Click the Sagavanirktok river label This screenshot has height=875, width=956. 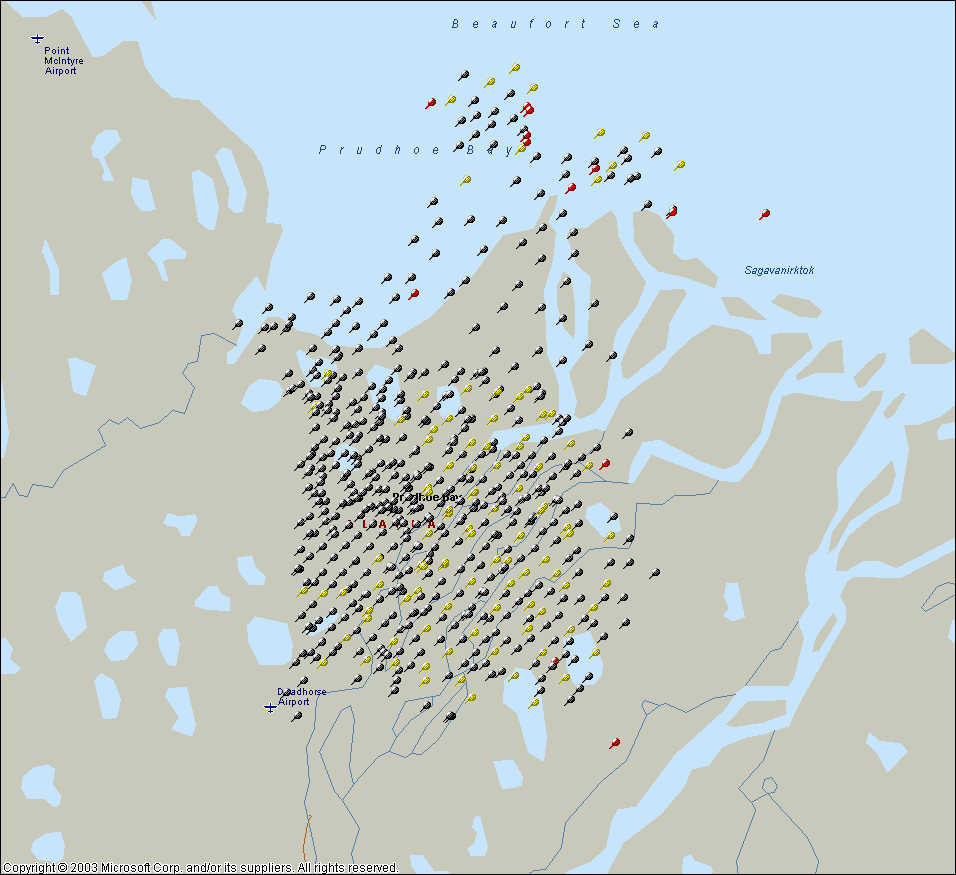[779, 270]
